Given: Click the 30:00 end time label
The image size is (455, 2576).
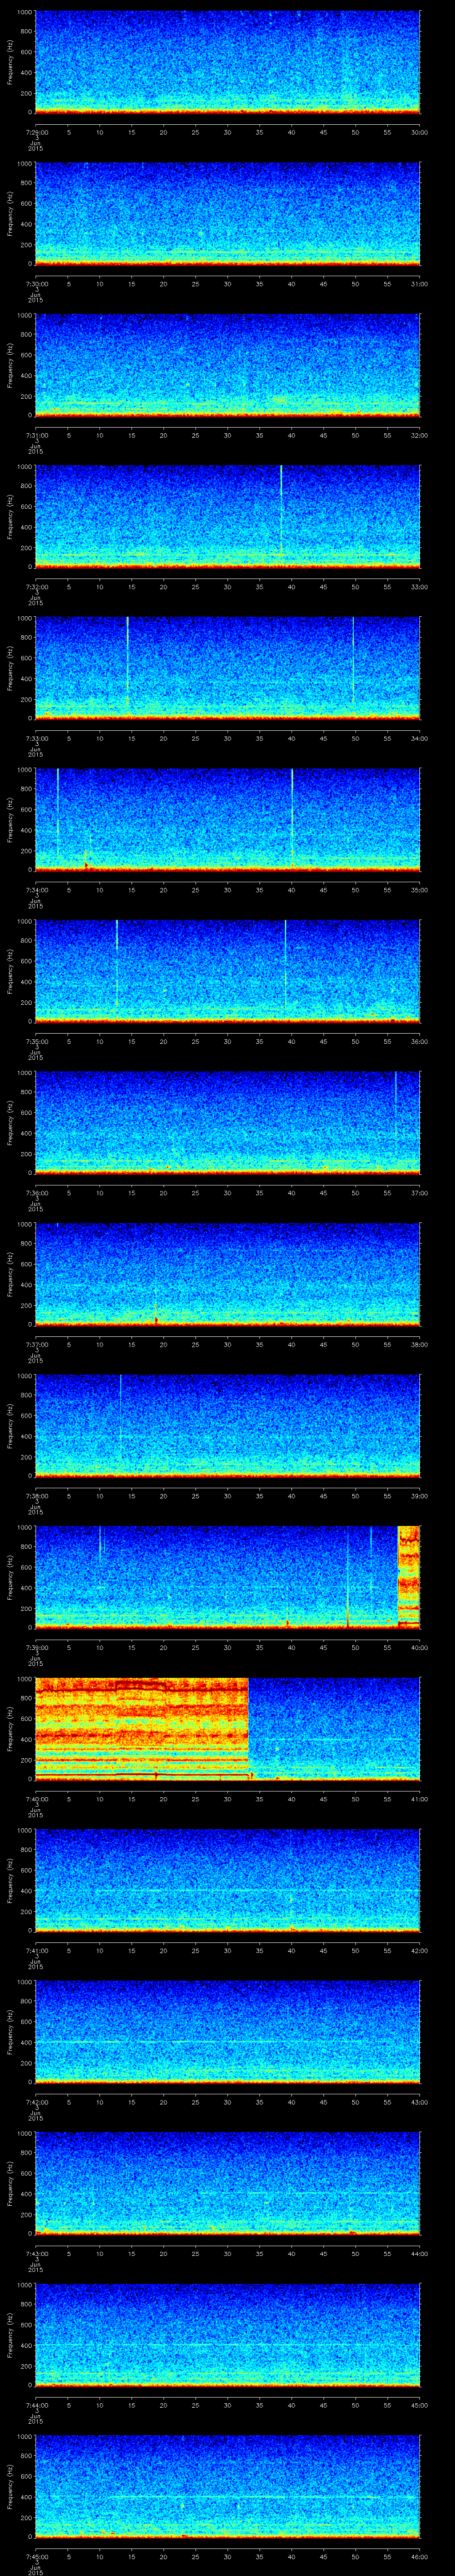Looking at the screenshot, I should point(419,132).
